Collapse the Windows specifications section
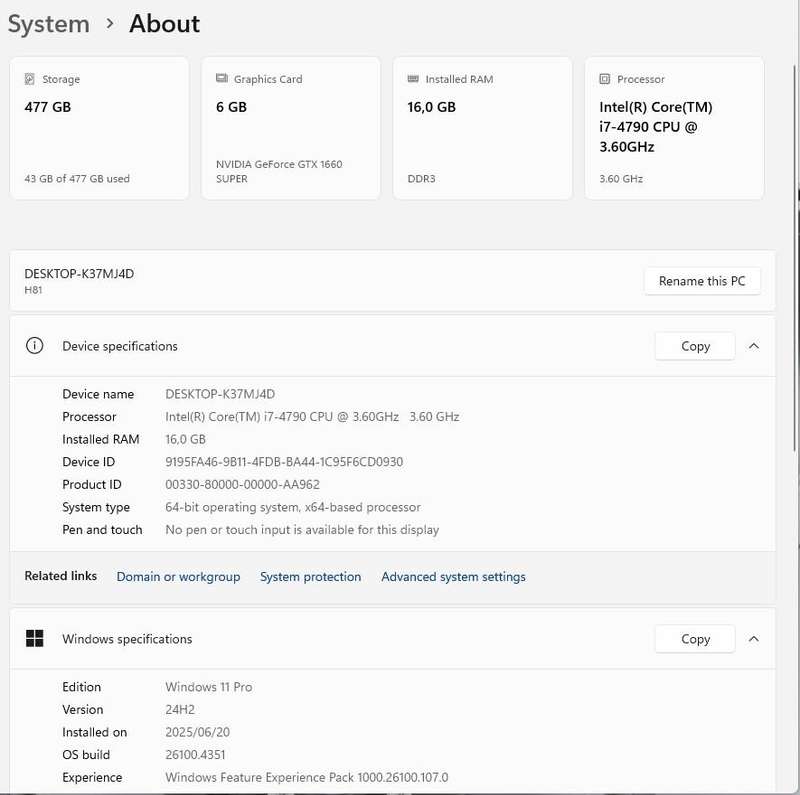Viewport: 800px width, 795px height. (754, 639)
